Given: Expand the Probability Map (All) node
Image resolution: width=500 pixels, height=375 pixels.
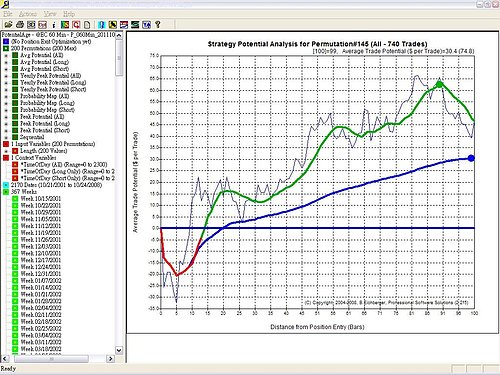Looking at the screenshot, I should [6, 96].
